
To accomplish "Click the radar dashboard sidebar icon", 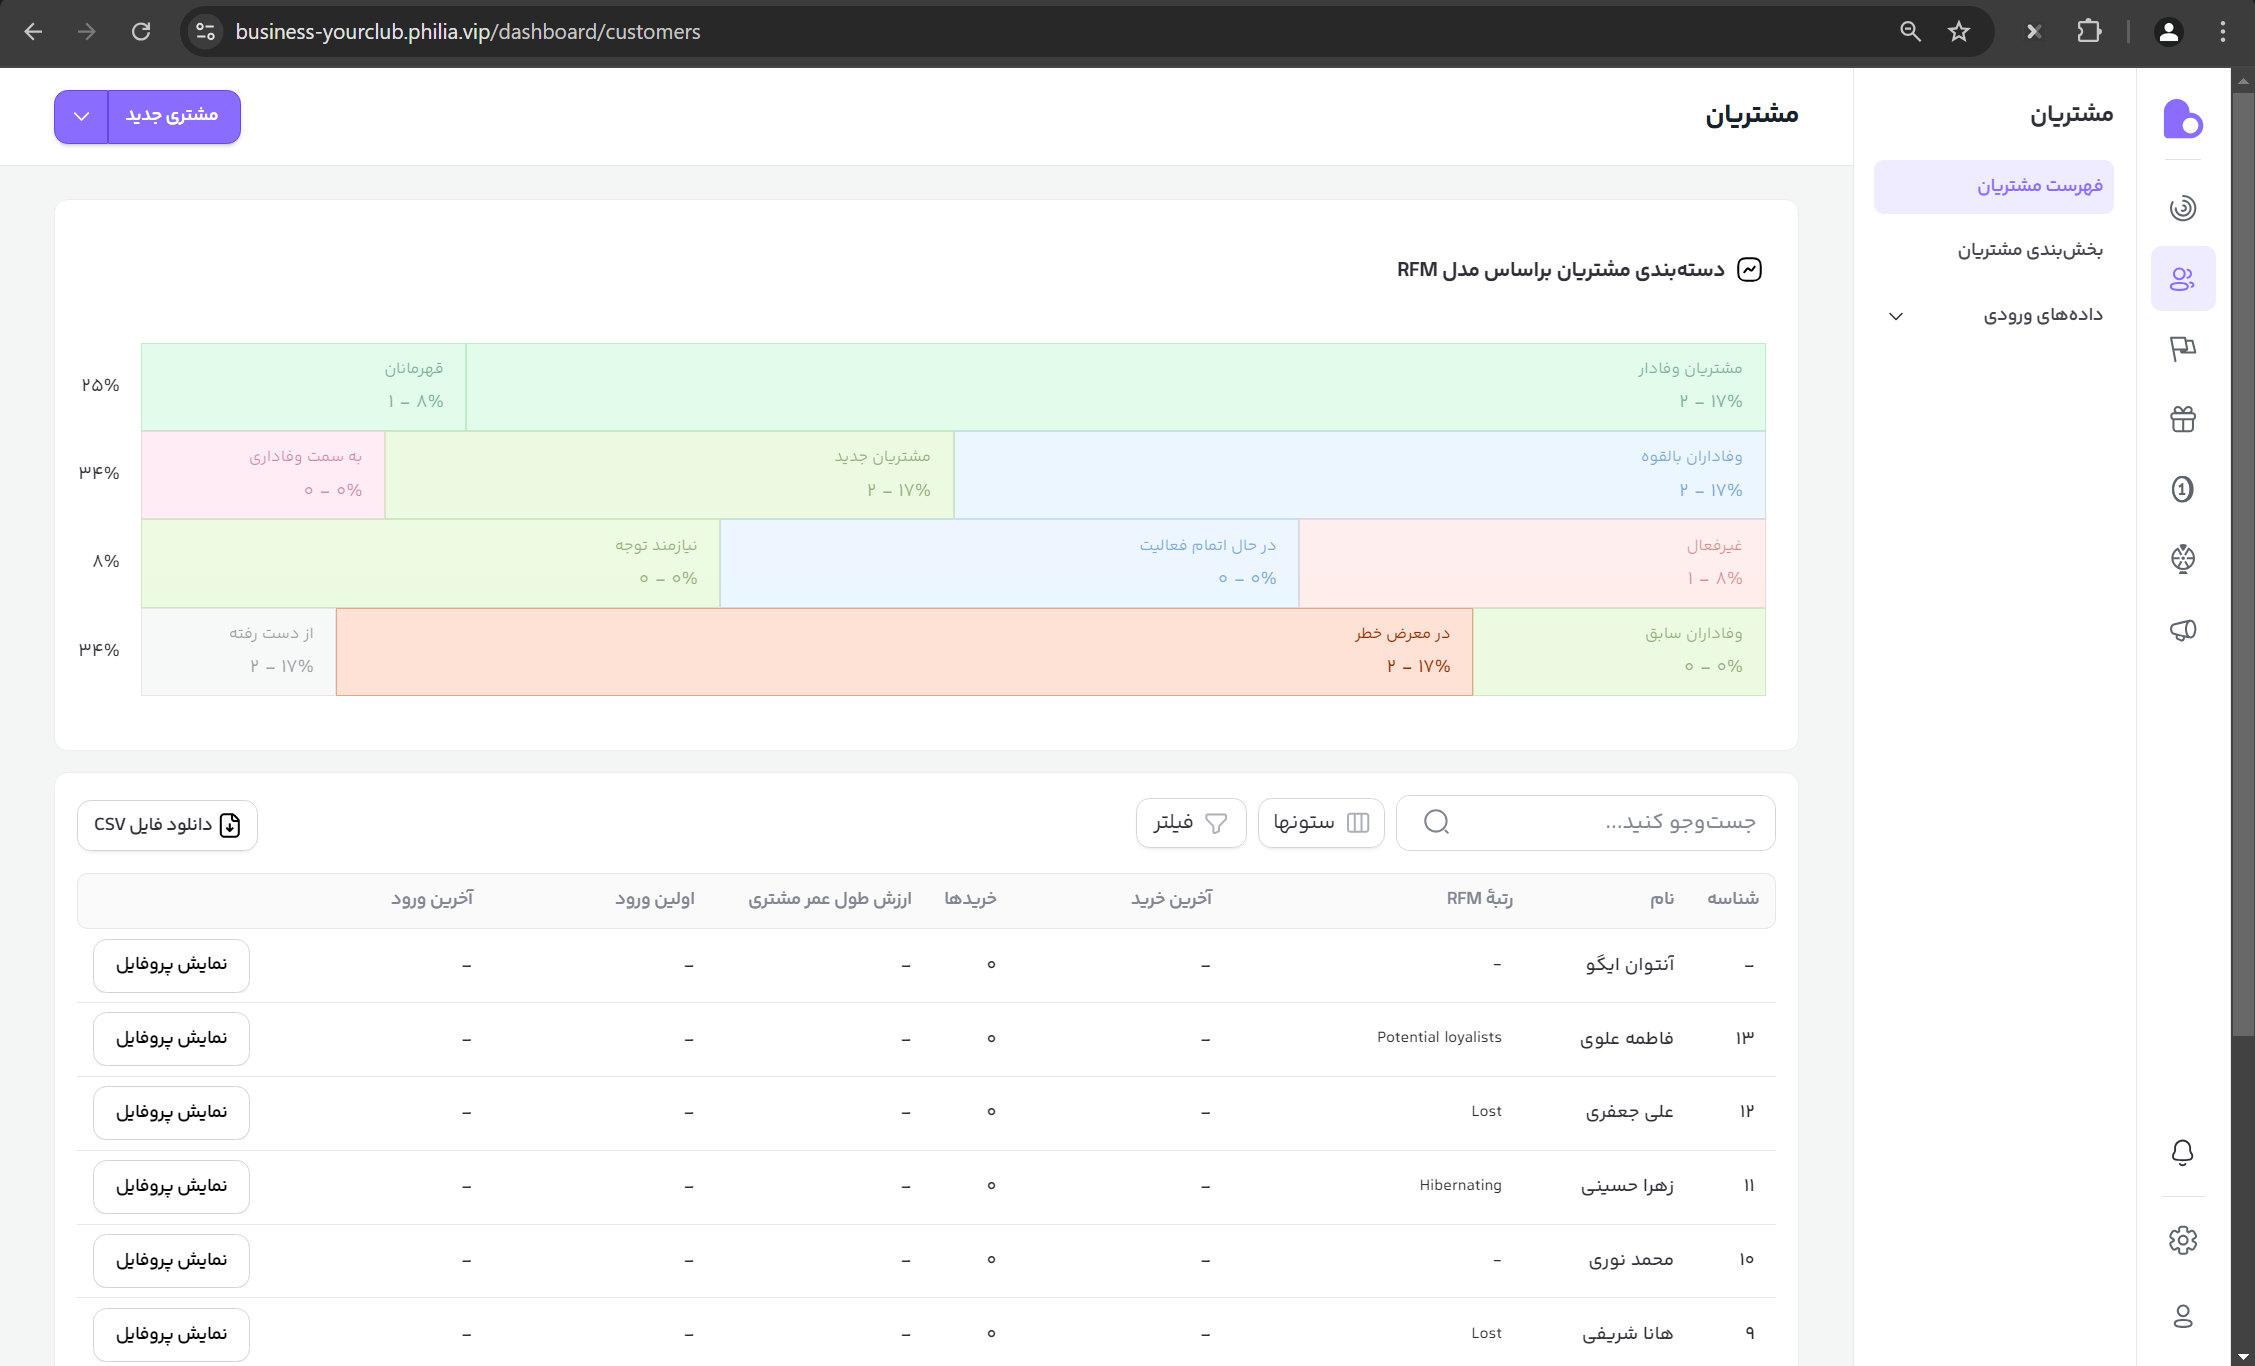I will [x=2182, y=208].
